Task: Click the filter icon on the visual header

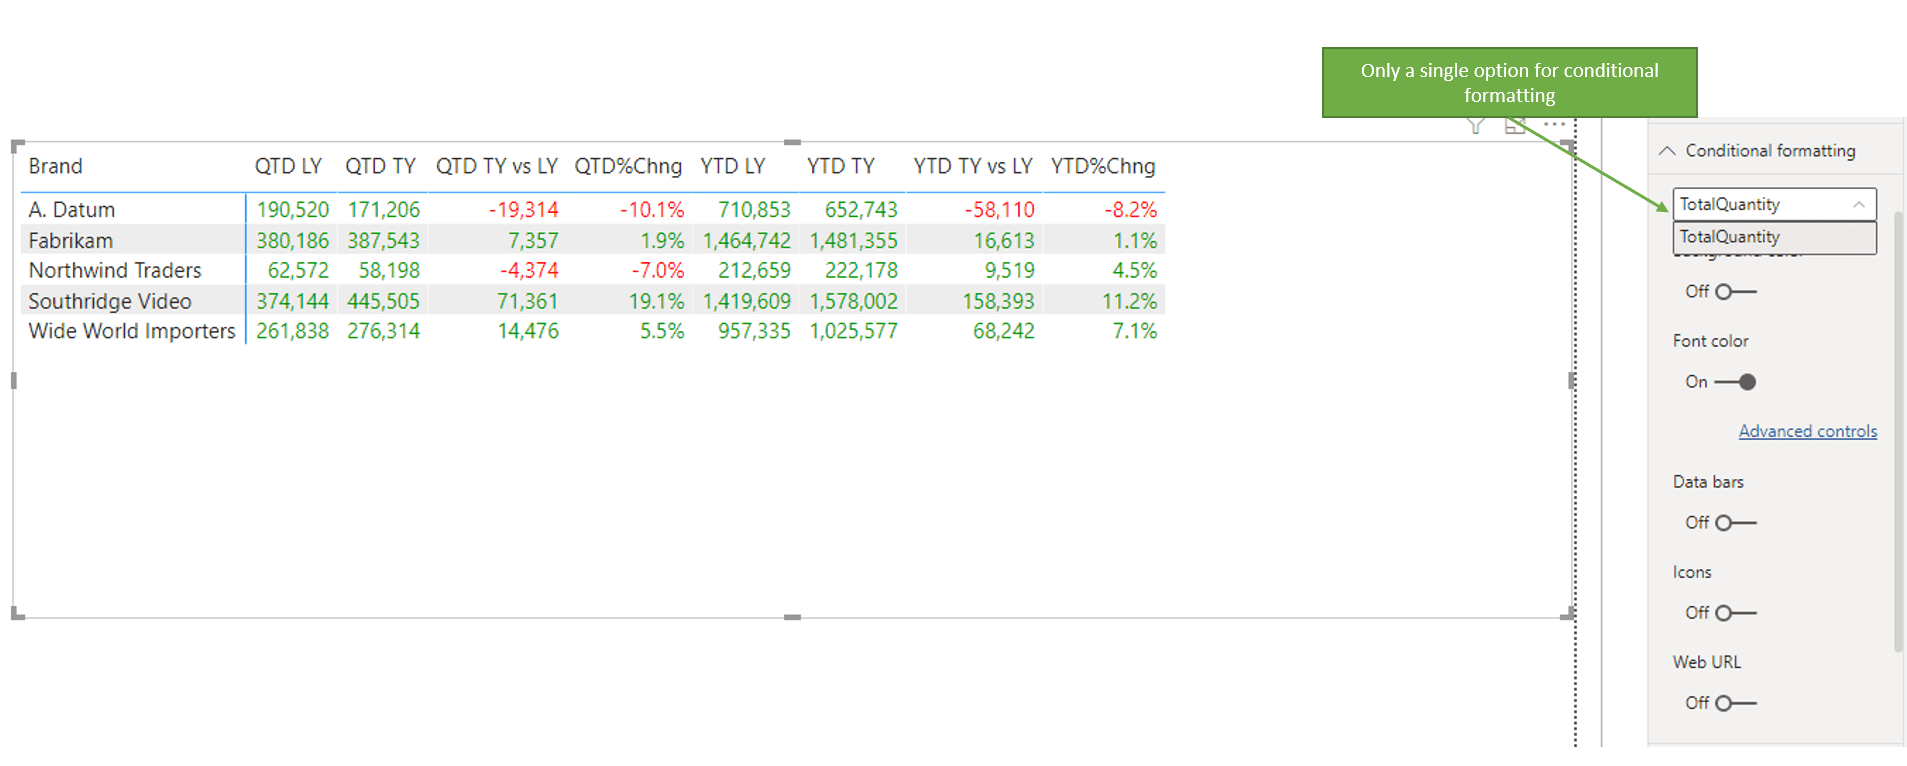Action: (1475, 127)
